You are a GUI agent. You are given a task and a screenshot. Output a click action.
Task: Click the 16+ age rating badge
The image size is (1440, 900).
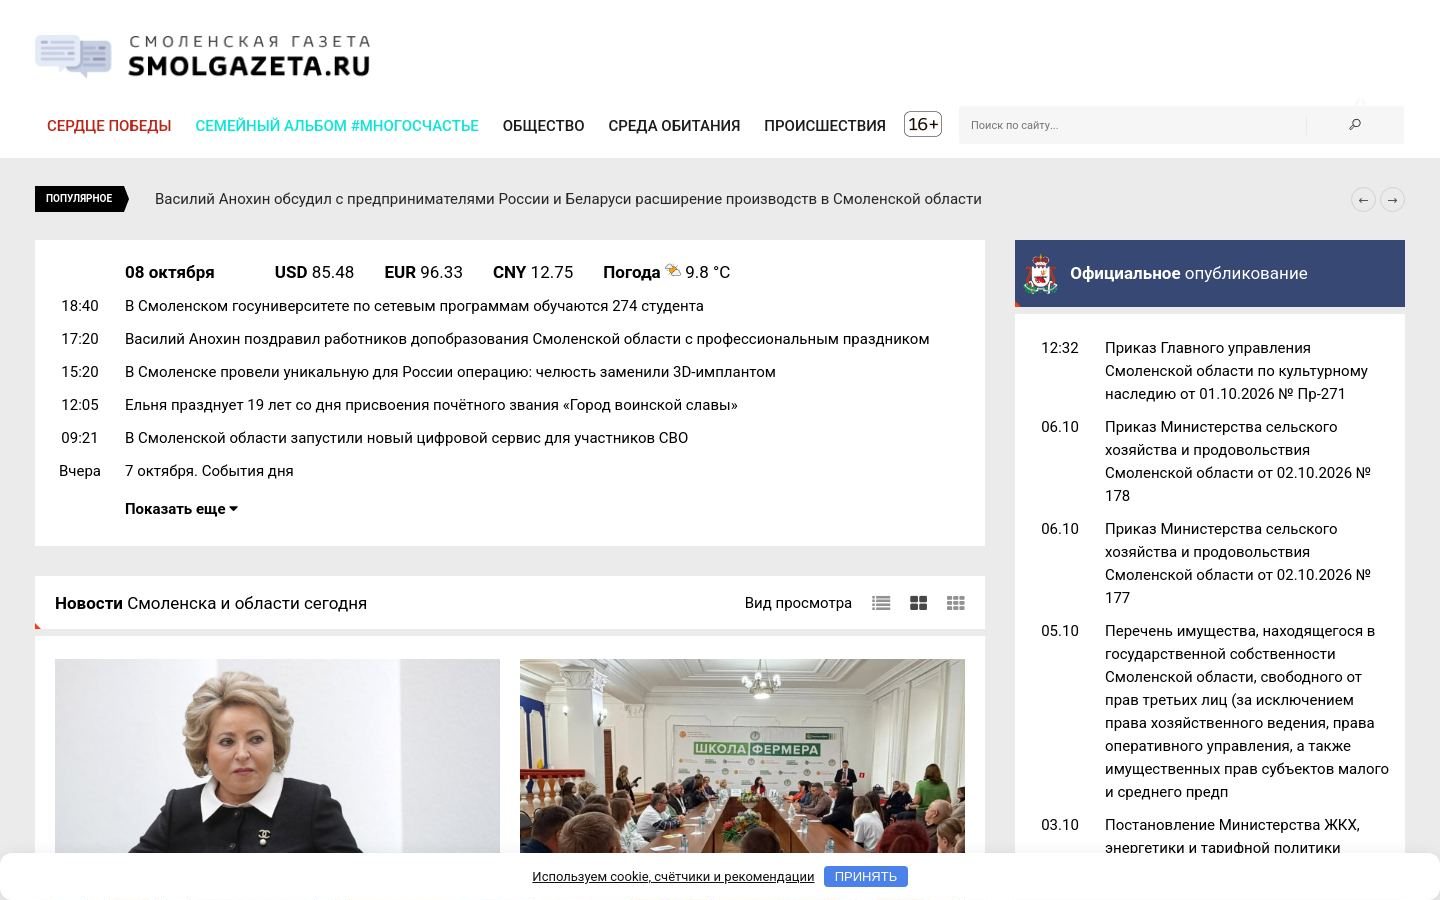pyautogui.click(x=923, y=124)
